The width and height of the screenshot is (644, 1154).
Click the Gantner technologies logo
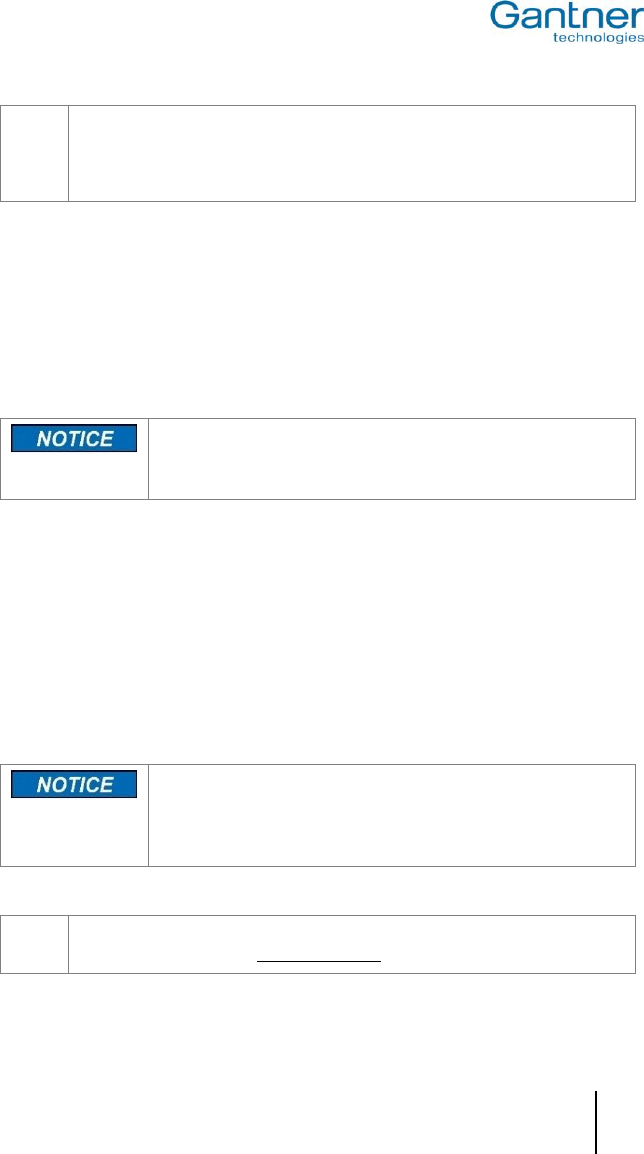[565, 20]
